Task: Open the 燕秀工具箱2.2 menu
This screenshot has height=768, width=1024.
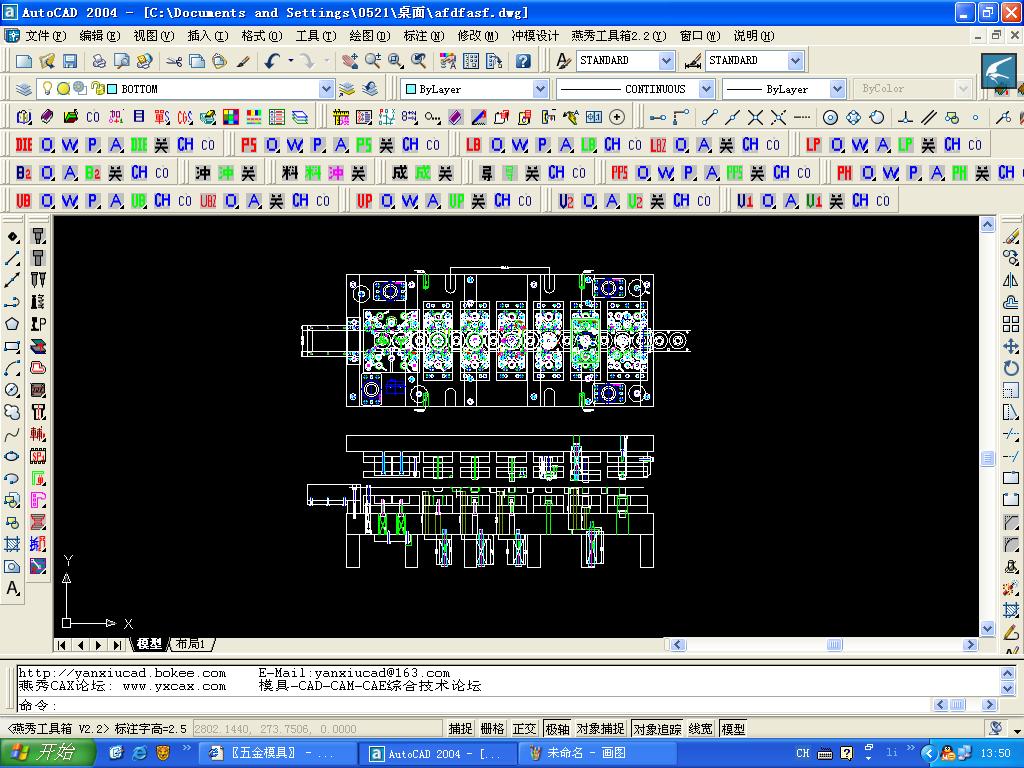Action: pyautogui.click(x=618, y=36)
